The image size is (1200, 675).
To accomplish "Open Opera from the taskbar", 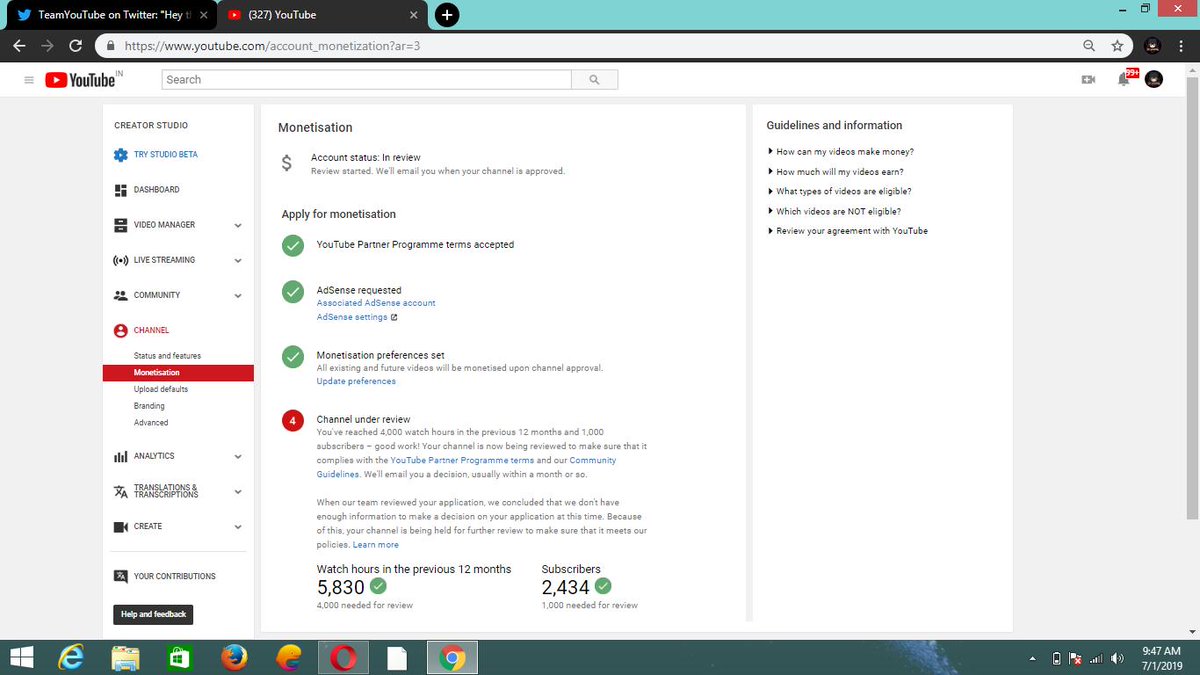I will pyautogui.click(x=343, y=658).
